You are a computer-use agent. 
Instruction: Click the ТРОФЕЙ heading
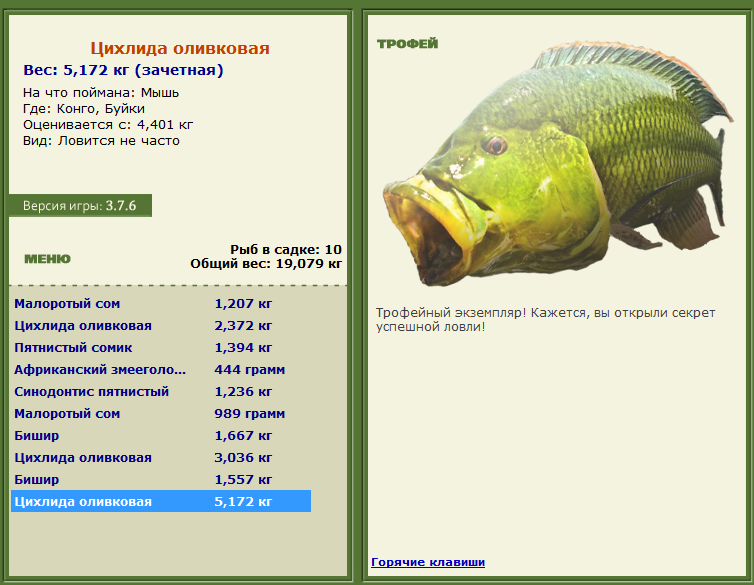point(407,44)
